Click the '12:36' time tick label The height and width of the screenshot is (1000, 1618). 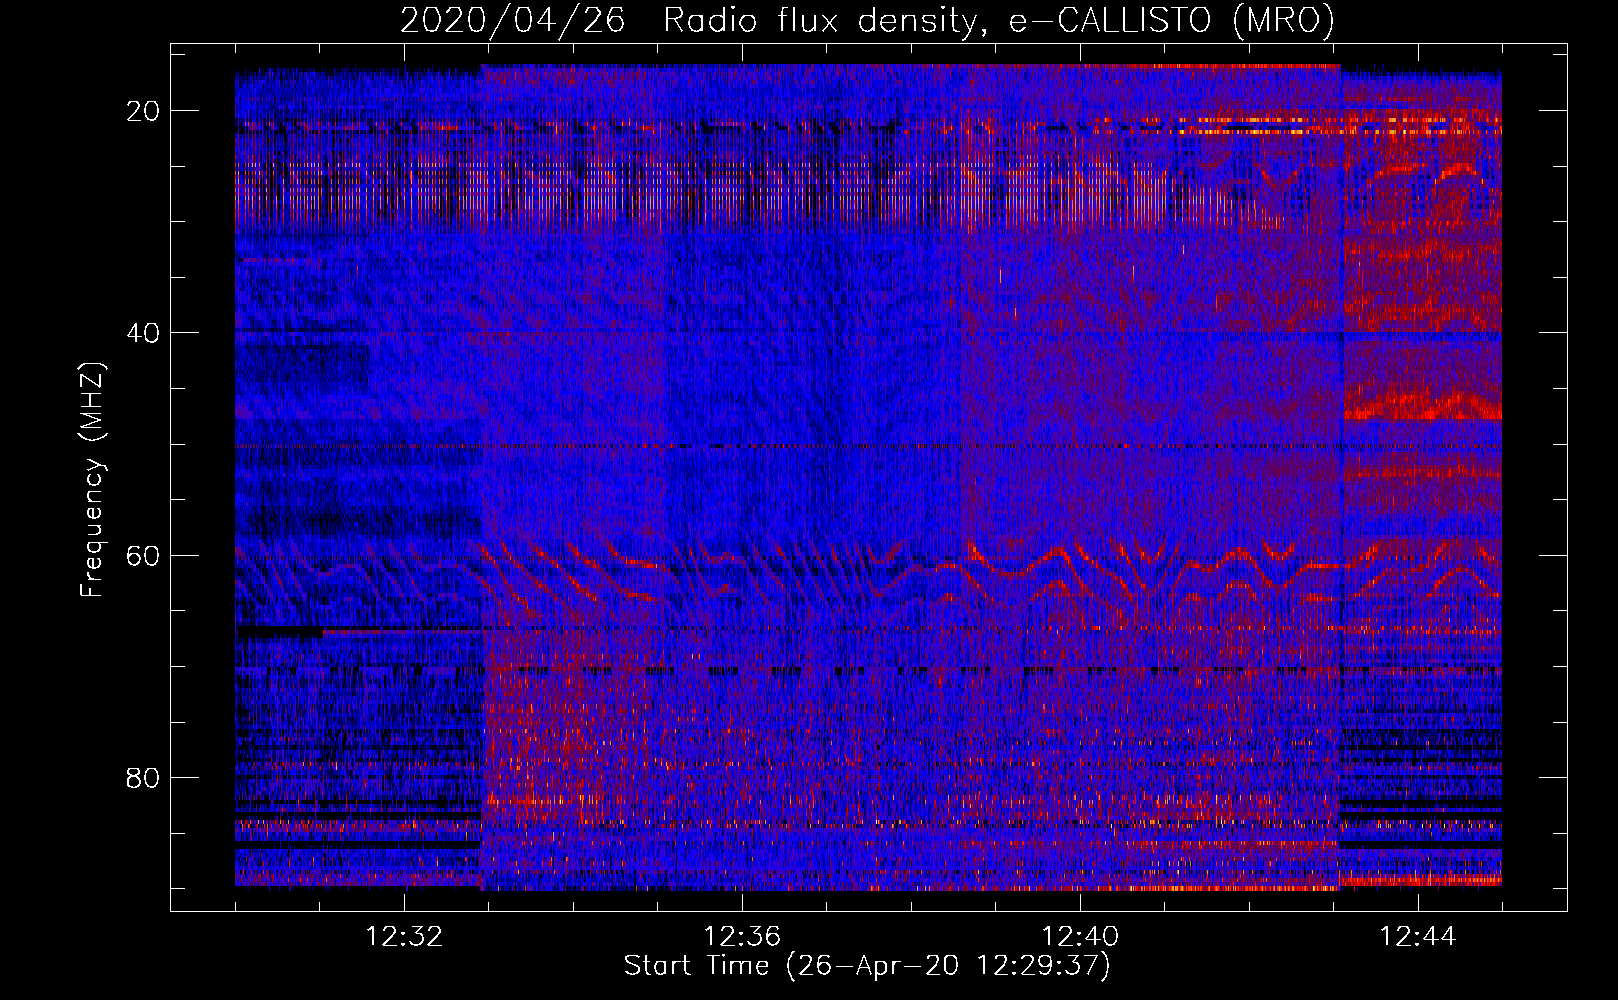click(742, 937)
